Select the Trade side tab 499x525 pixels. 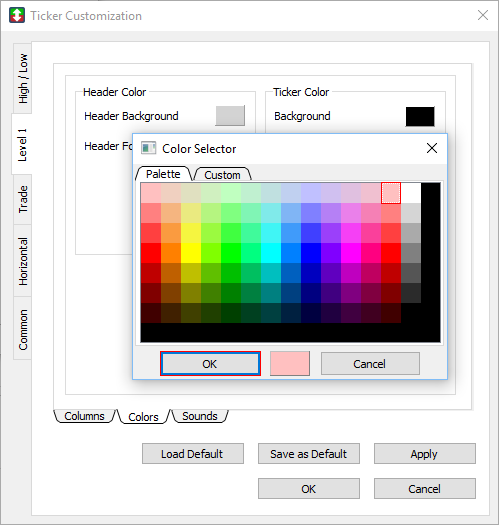point(23,200)
